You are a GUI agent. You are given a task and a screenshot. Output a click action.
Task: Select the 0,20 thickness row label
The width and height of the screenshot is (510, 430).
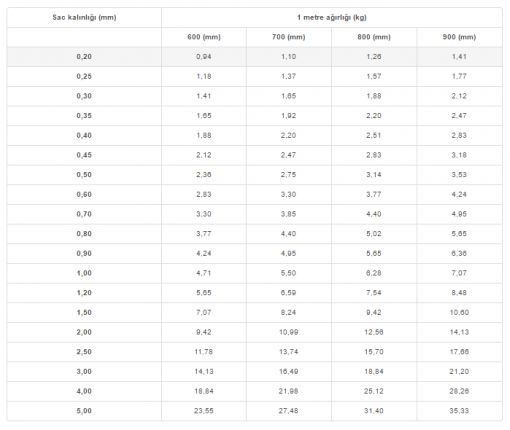point(84,57)
